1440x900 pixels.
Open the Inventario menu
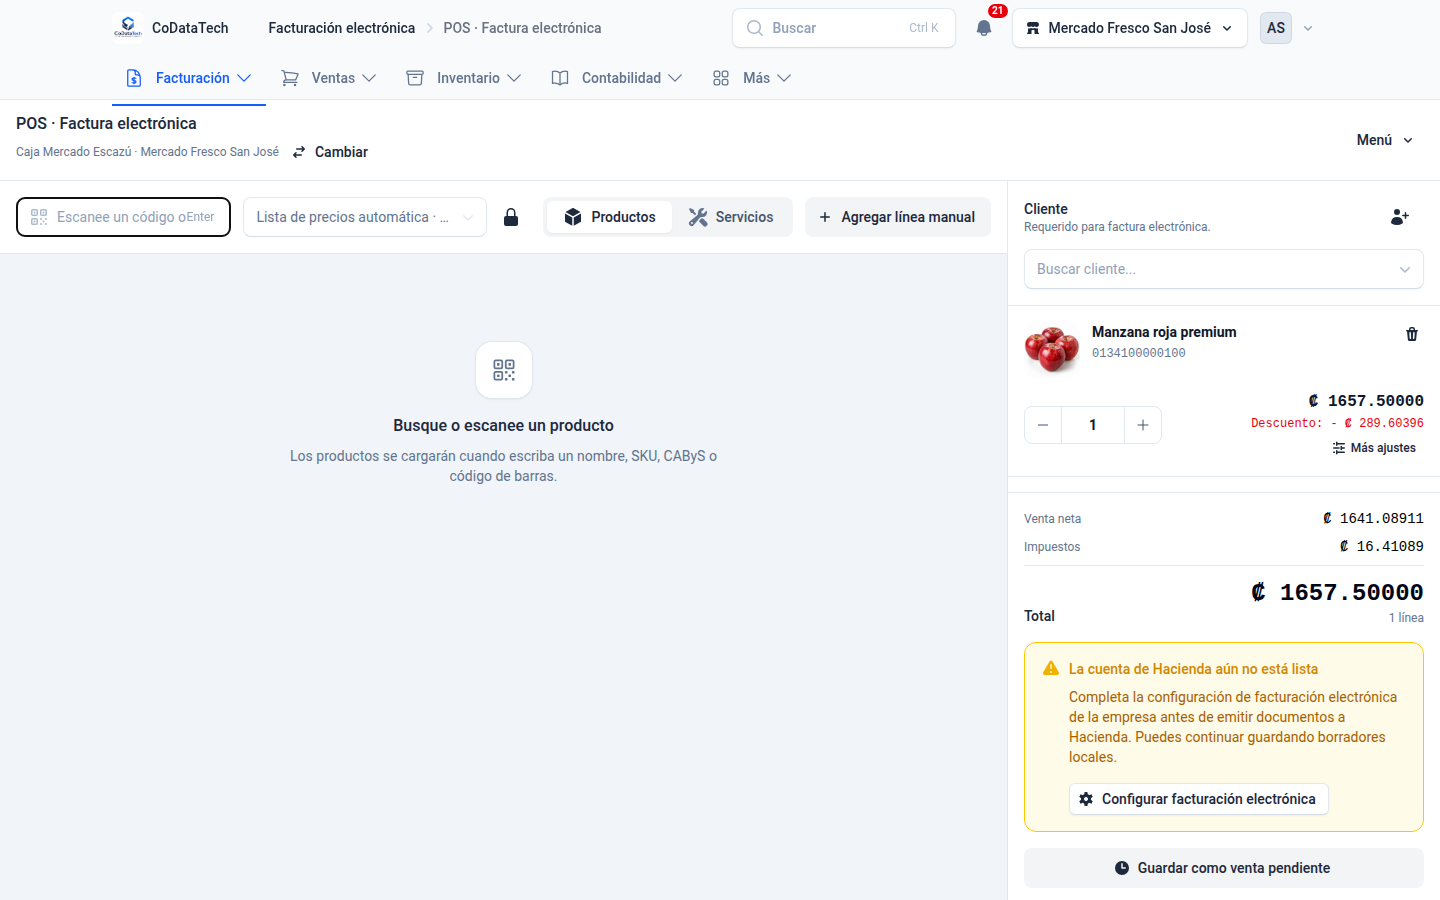[x=464, y=78]
